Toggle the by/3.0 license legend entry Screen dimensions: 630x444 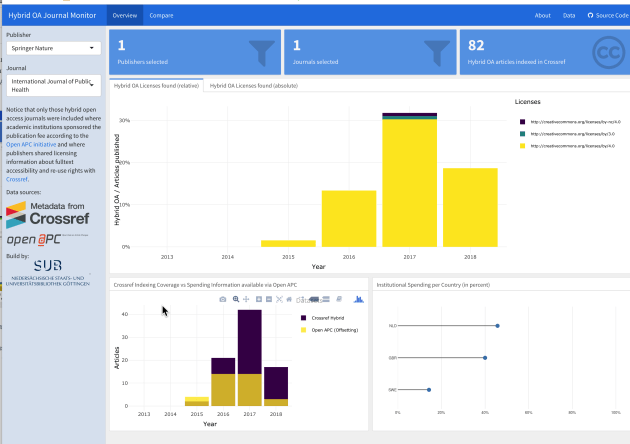570,133
